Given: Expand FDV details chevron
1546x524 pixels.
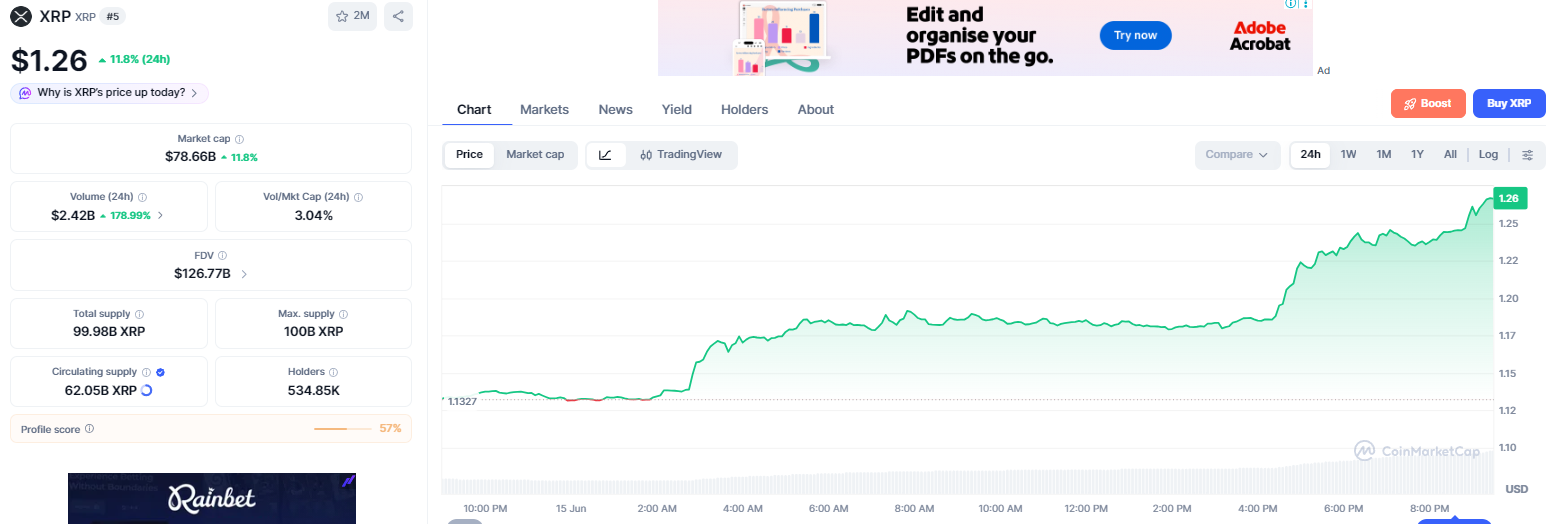Looking at the screenshot, I should 244,273.
